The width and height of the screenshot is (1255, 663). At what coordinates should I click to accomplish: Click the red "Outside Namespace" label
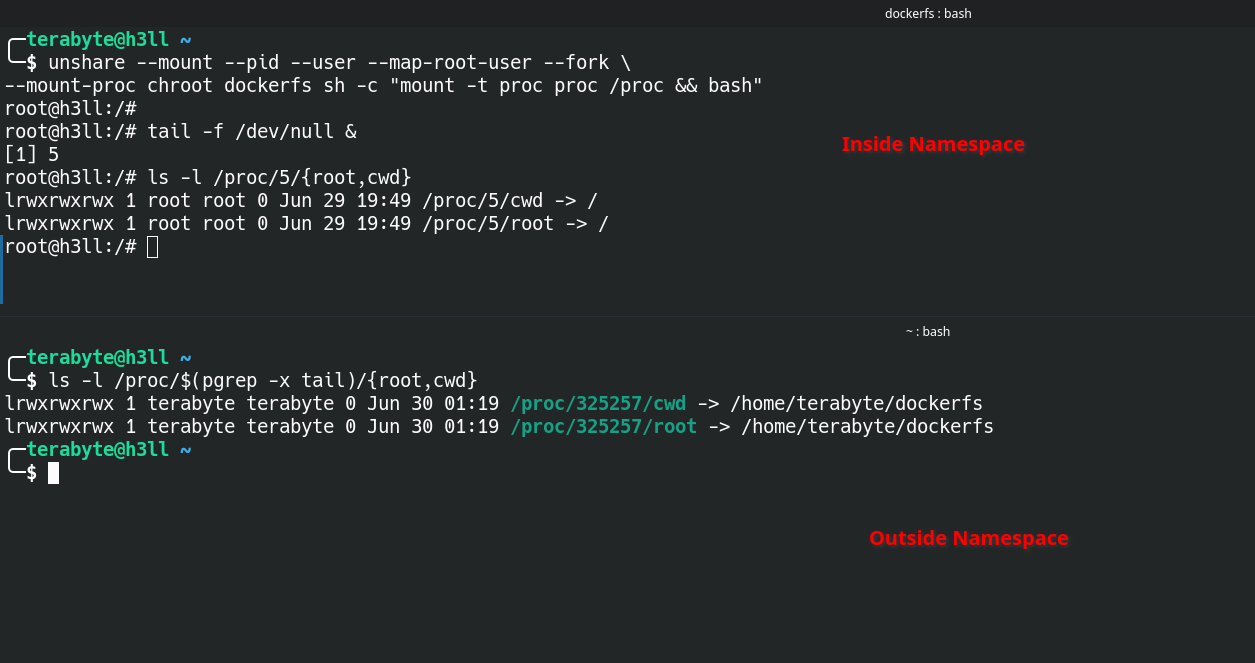968,538
